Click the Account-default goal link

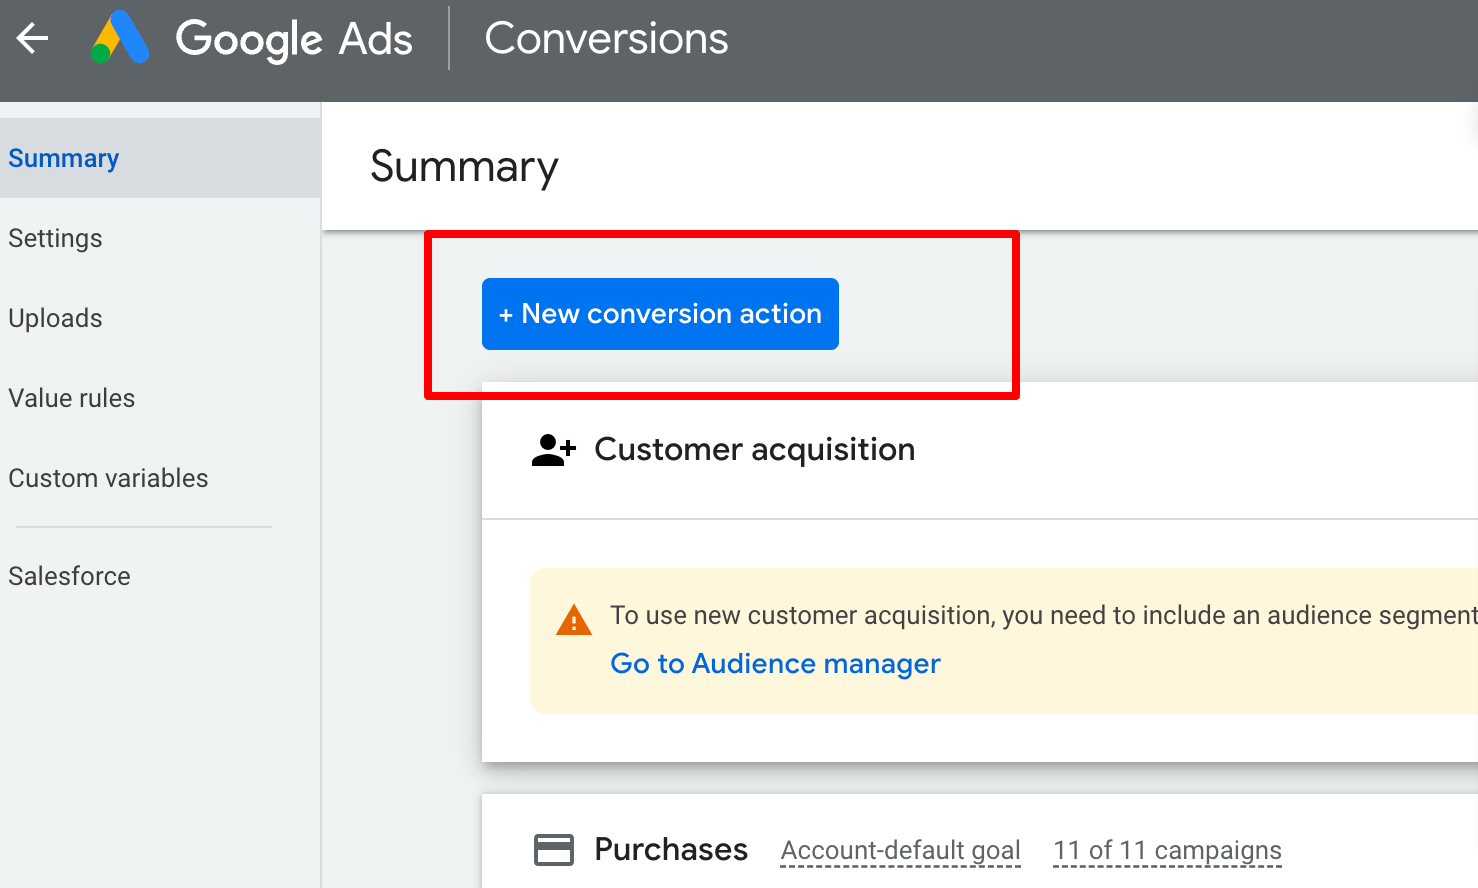point(899,849)
